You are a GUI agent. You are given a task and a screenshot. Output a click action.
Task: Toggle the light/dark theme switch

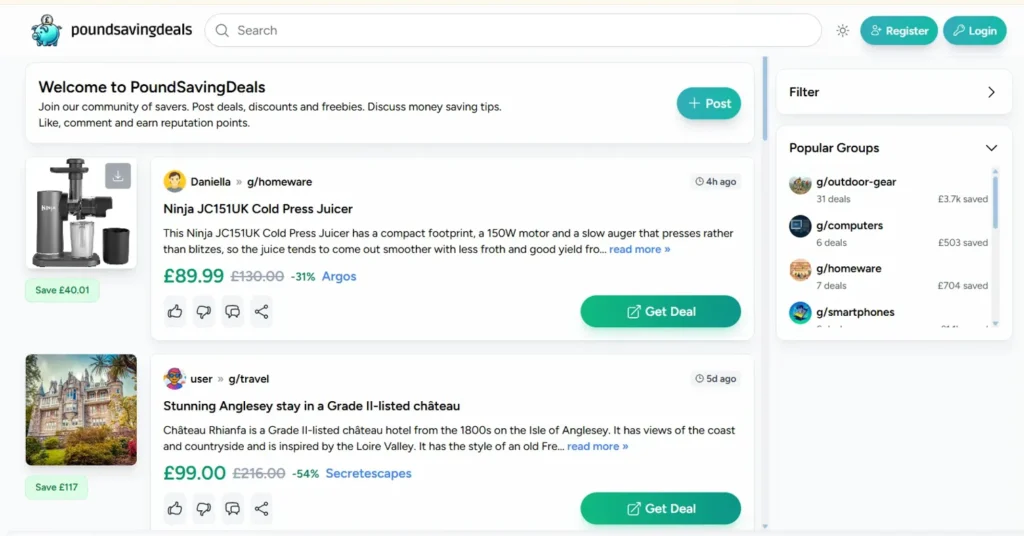pos(843,31)
